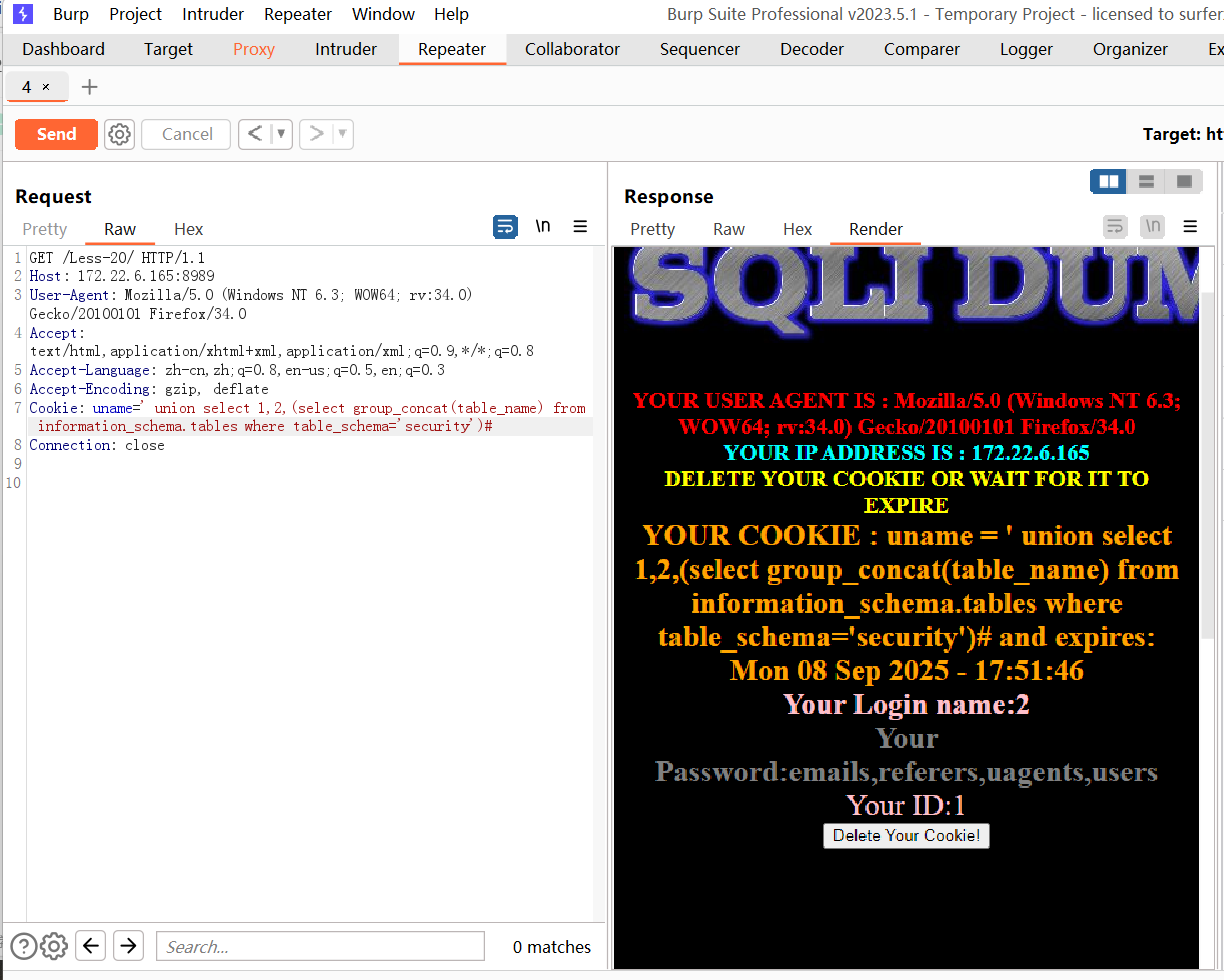Select side-by-side layout view icon
Viewport: 1224px width, 980px height.
1108,181
